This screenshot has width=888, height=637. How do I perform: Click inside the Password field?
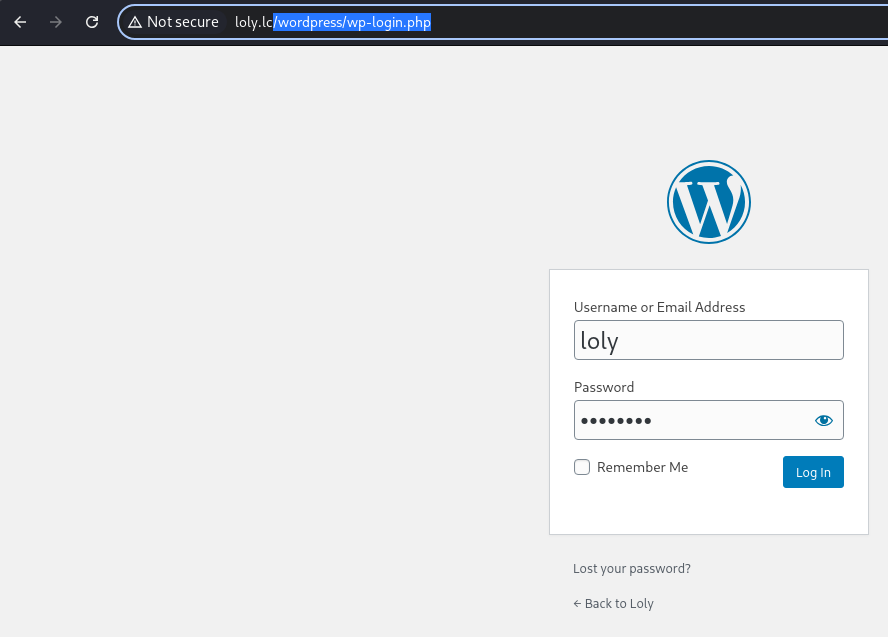691,420
